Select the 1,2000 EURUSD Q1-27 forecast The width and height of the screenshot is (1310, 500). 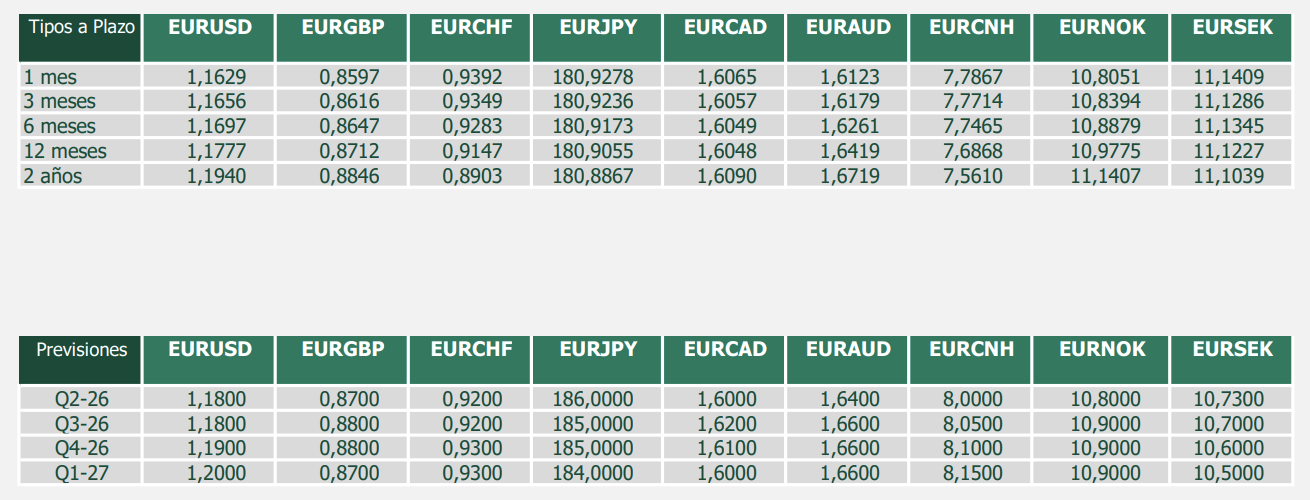point(216,473)
